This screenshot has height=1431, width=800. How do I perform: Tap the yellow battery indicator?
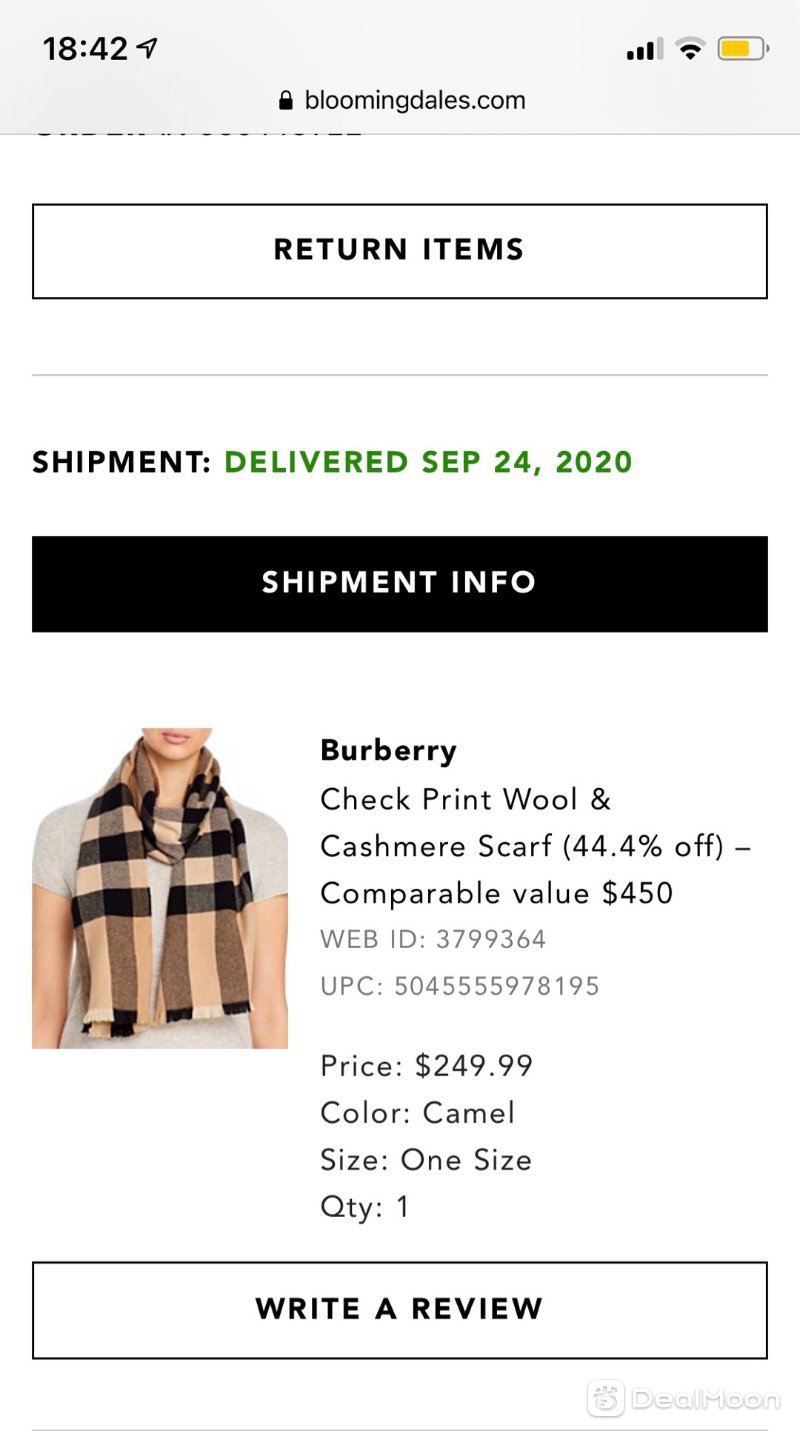742,48
